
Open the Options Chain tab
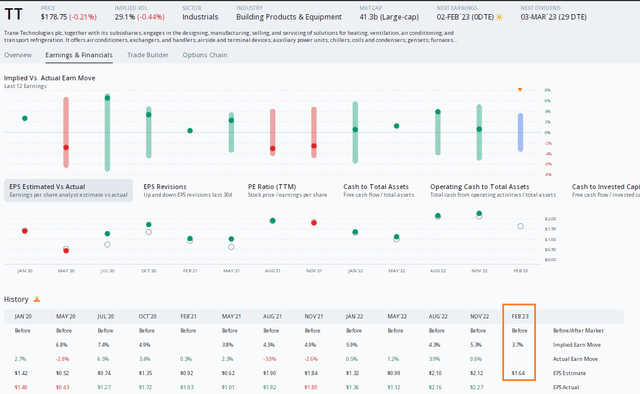click(205, 55)
